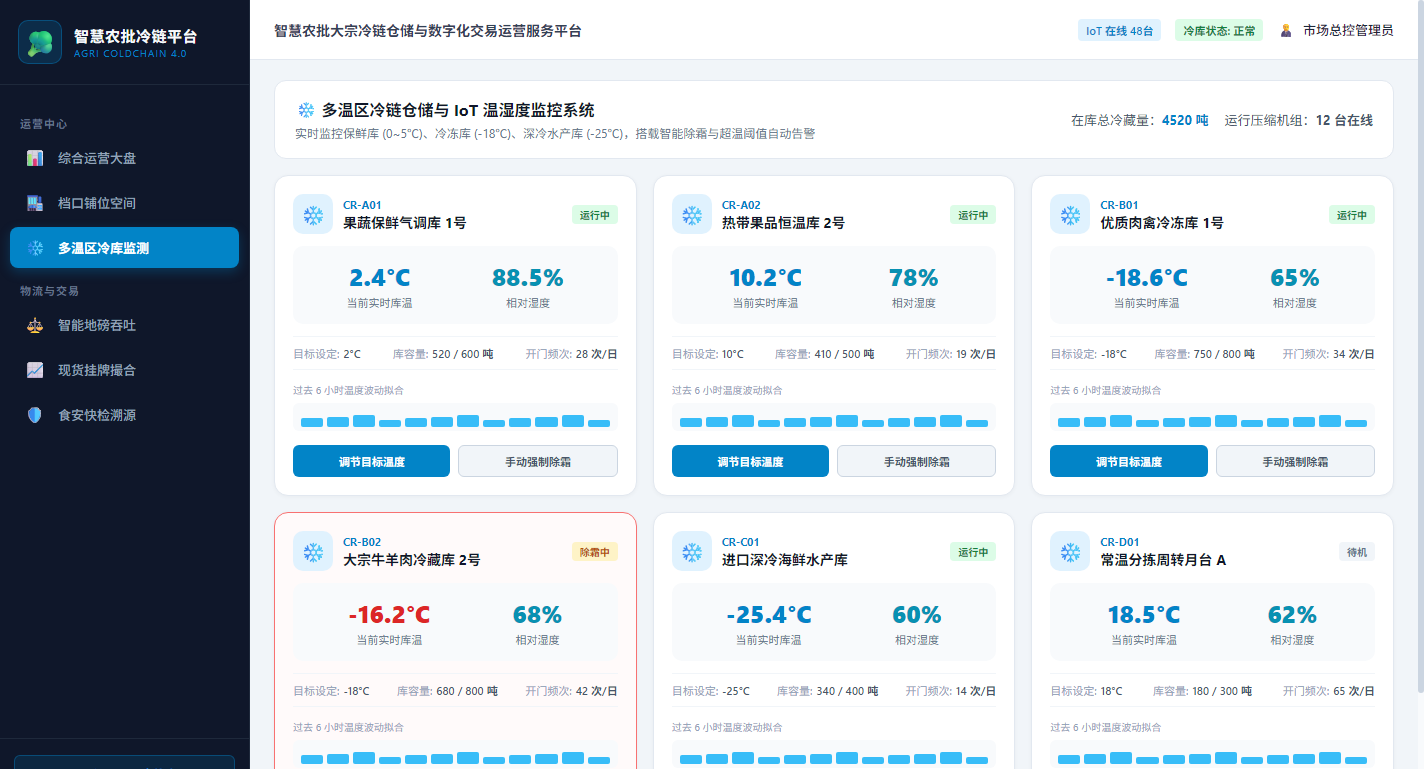
Task: Click 手动强制除霜 for 优质肉禽冷冻库 1号
Action: [x=1295, y=461]
